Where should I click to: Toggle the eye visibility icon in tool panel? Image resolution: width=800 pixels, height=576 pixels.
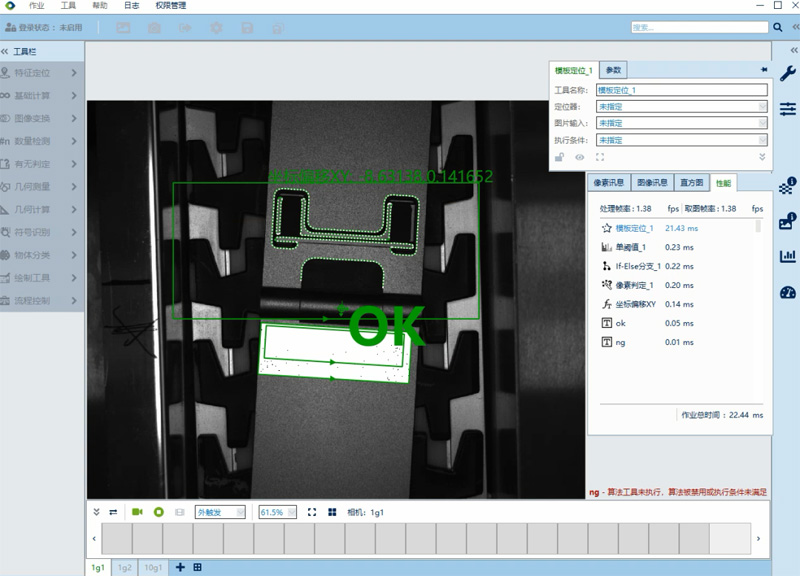(579, 157)
